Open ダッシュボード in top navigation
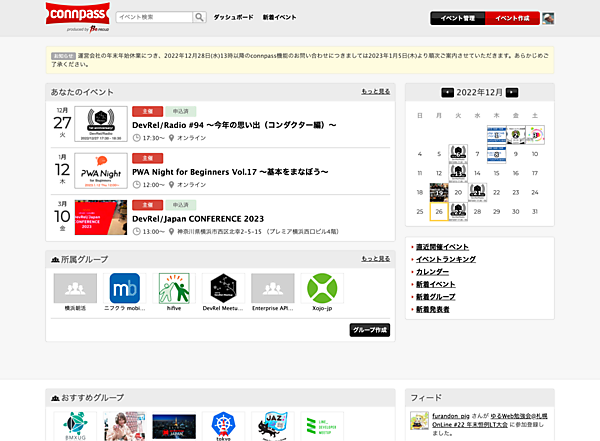The height and width of the screenshot is (441, 600). point(233,18)
